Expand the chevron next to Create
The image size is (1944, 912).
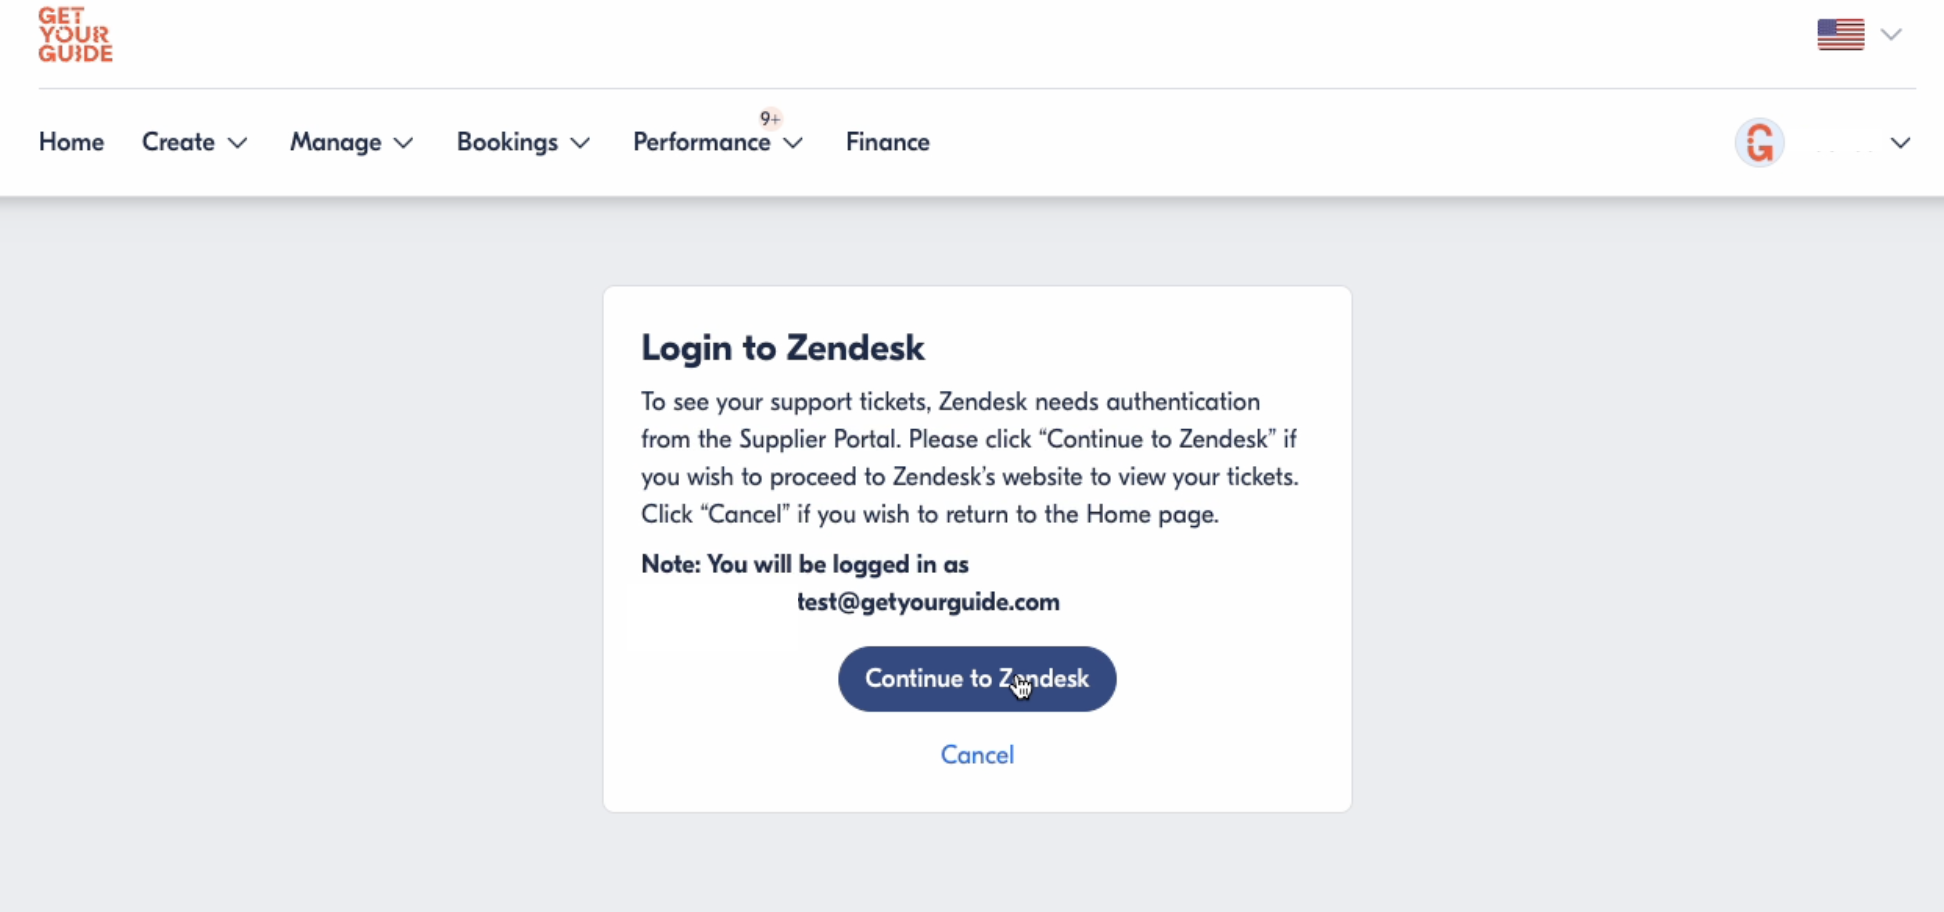pos(238,143)
